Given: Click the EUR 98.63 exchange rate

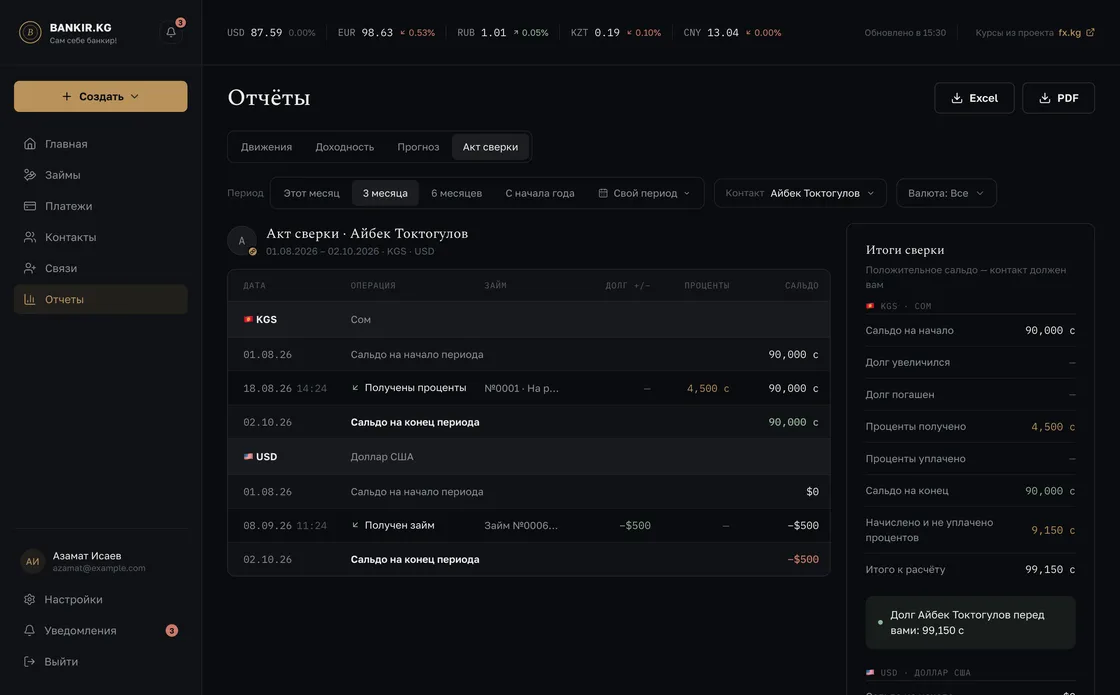Looking at the screenshot, I should (386, 33).
